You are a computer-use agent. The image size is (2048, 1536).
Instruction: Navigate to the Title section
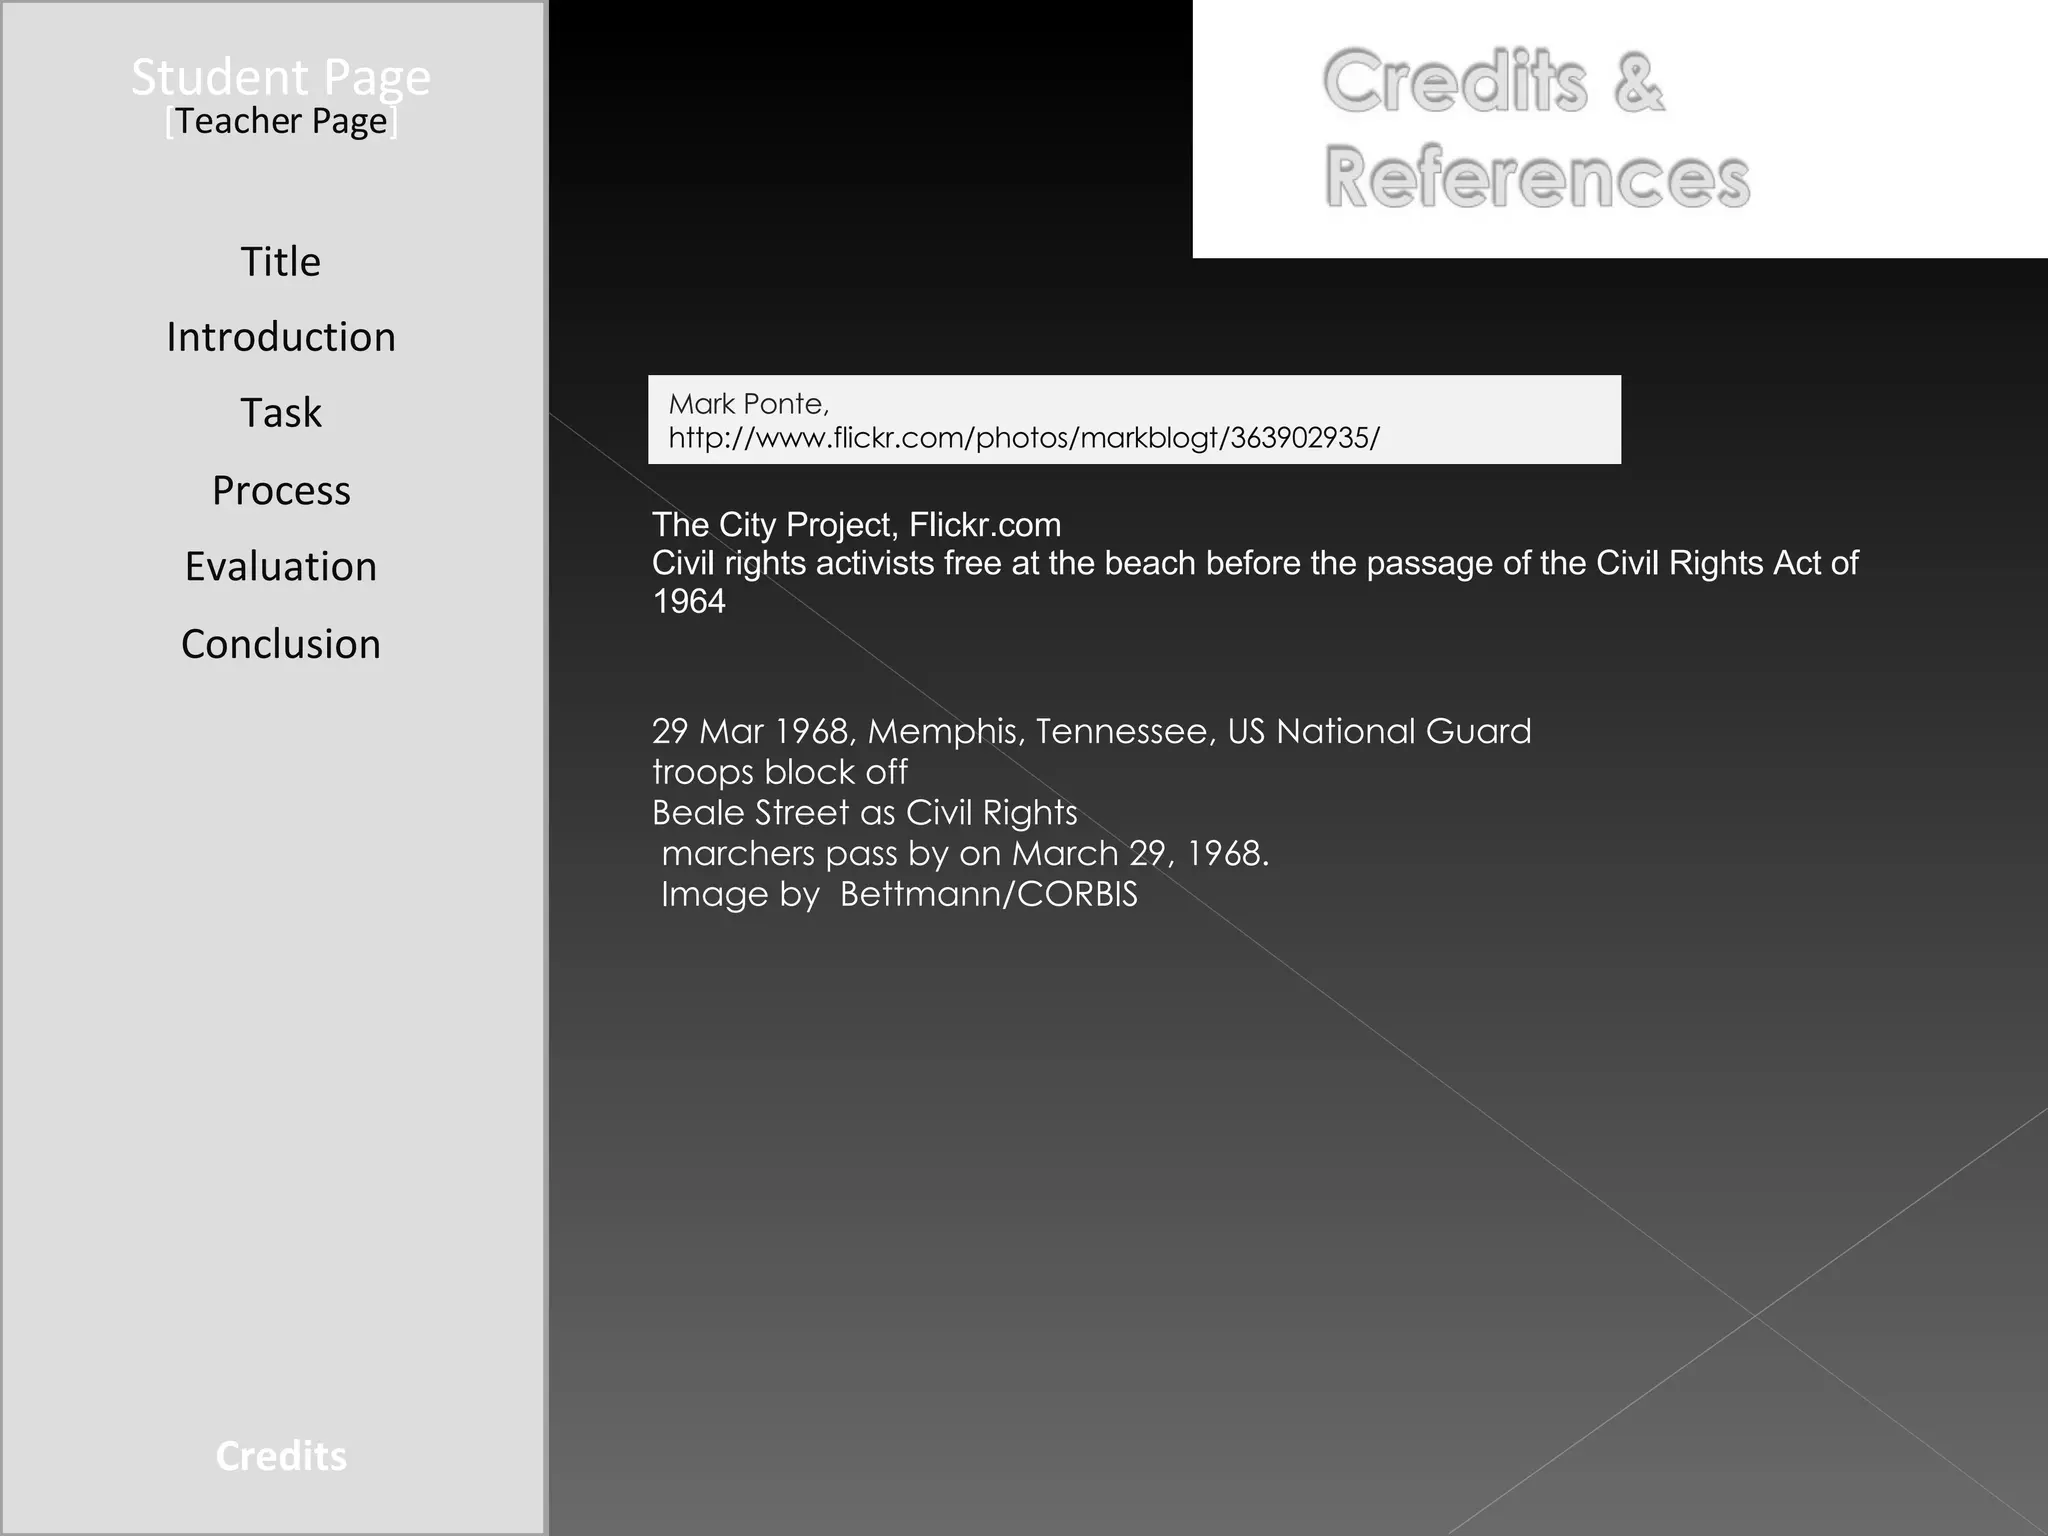pos(280,262)
